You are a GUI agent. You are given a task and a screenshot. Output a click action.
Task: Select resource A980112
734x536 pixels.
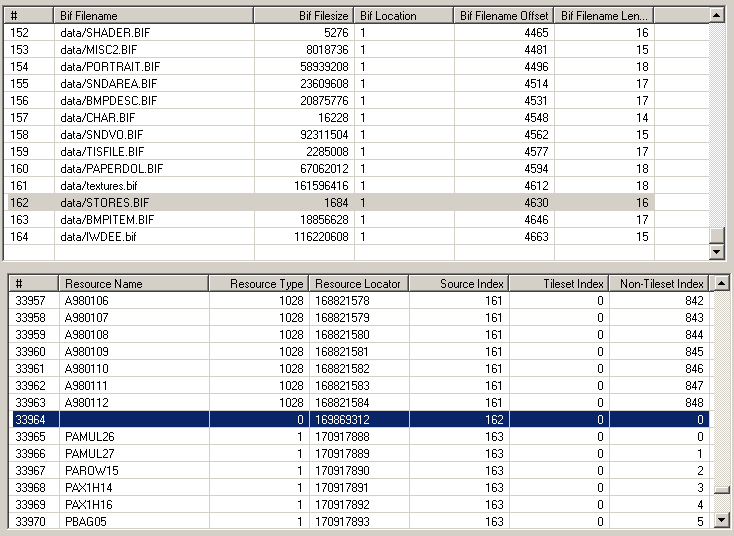[360, 403]
